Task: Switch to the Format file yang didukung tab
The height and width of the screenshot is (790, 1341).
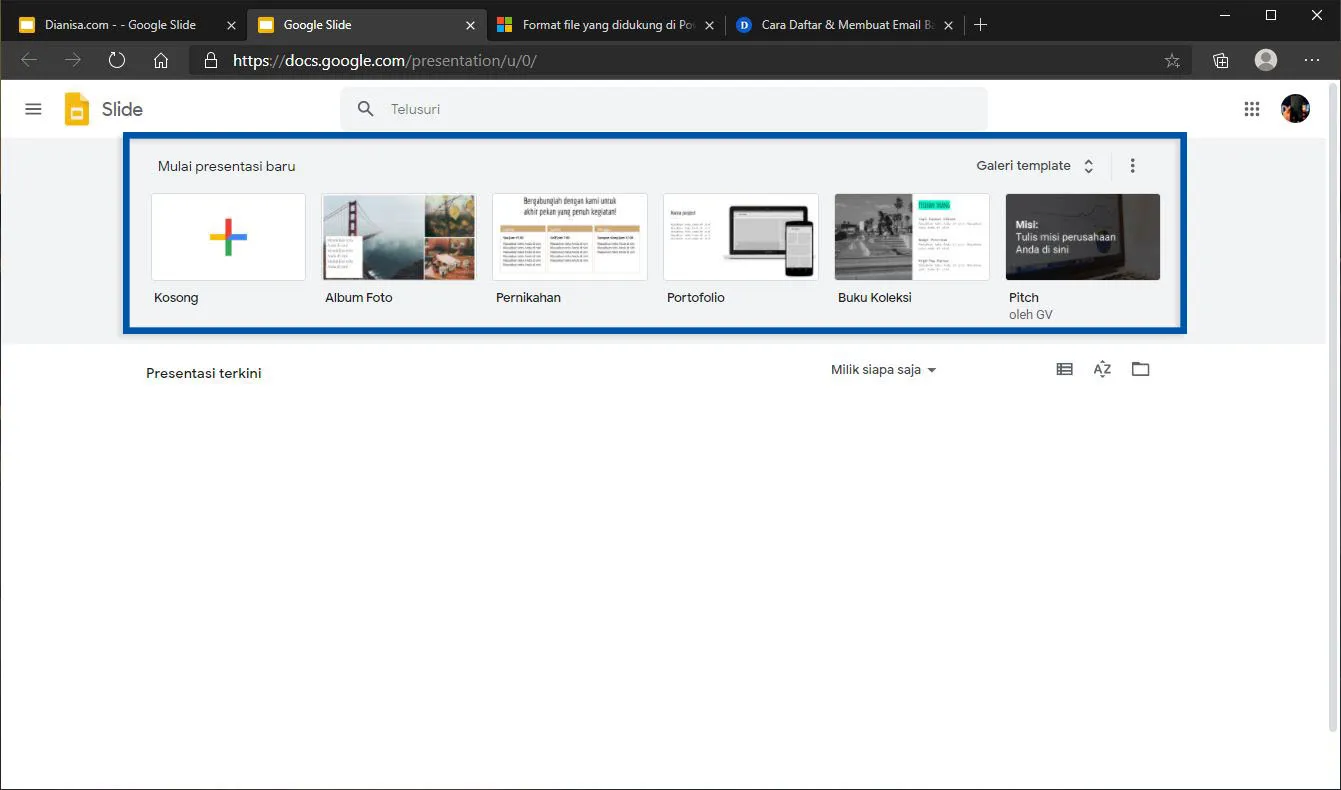Action: click(600, 23)
